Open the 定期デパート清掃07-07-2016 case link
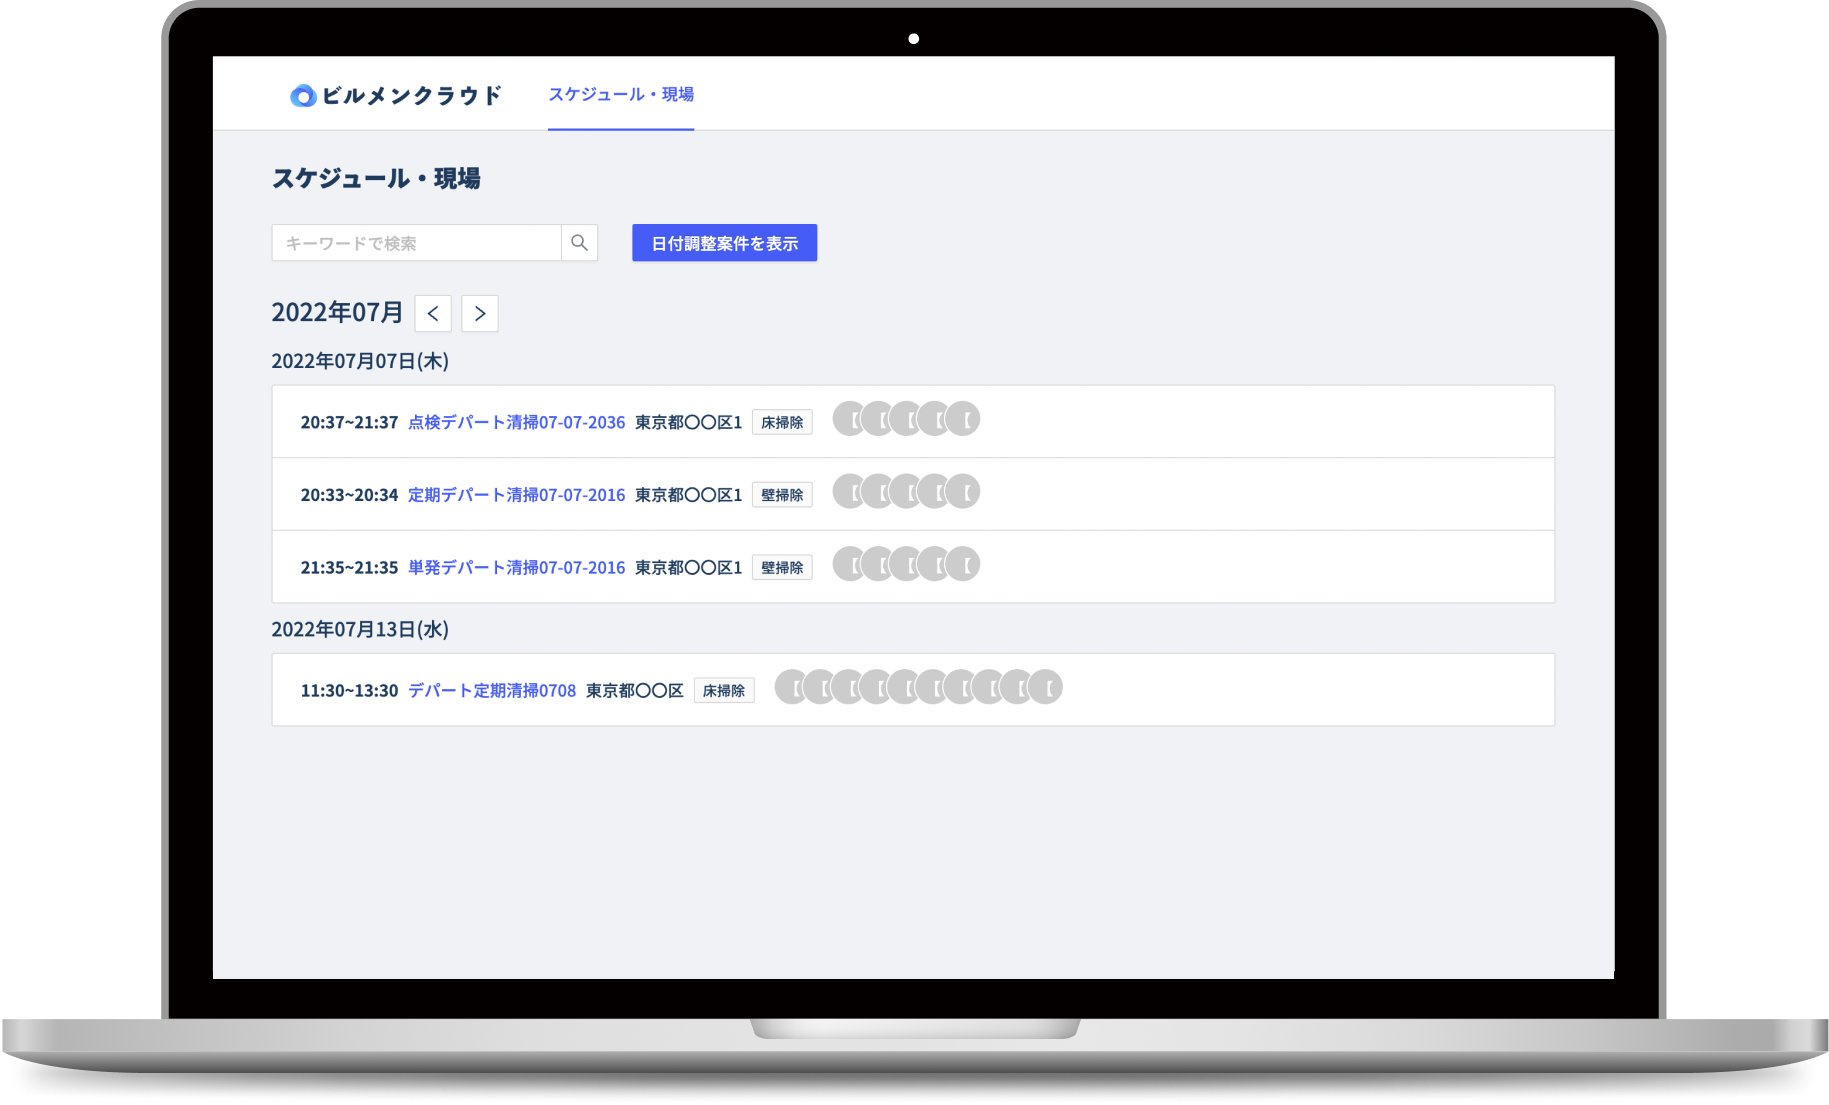The width and height of the screenshot is (1829, 1105). (x=516, y=494)
